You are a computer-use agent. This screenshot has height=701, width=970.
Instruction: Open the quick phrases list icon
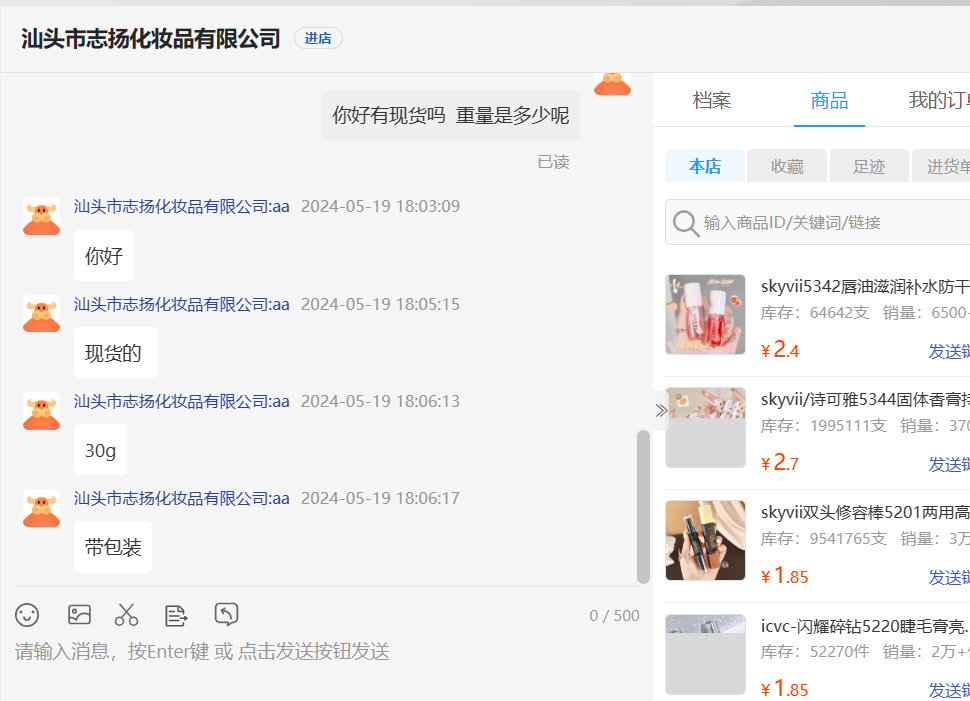click(x=176, y=615)
